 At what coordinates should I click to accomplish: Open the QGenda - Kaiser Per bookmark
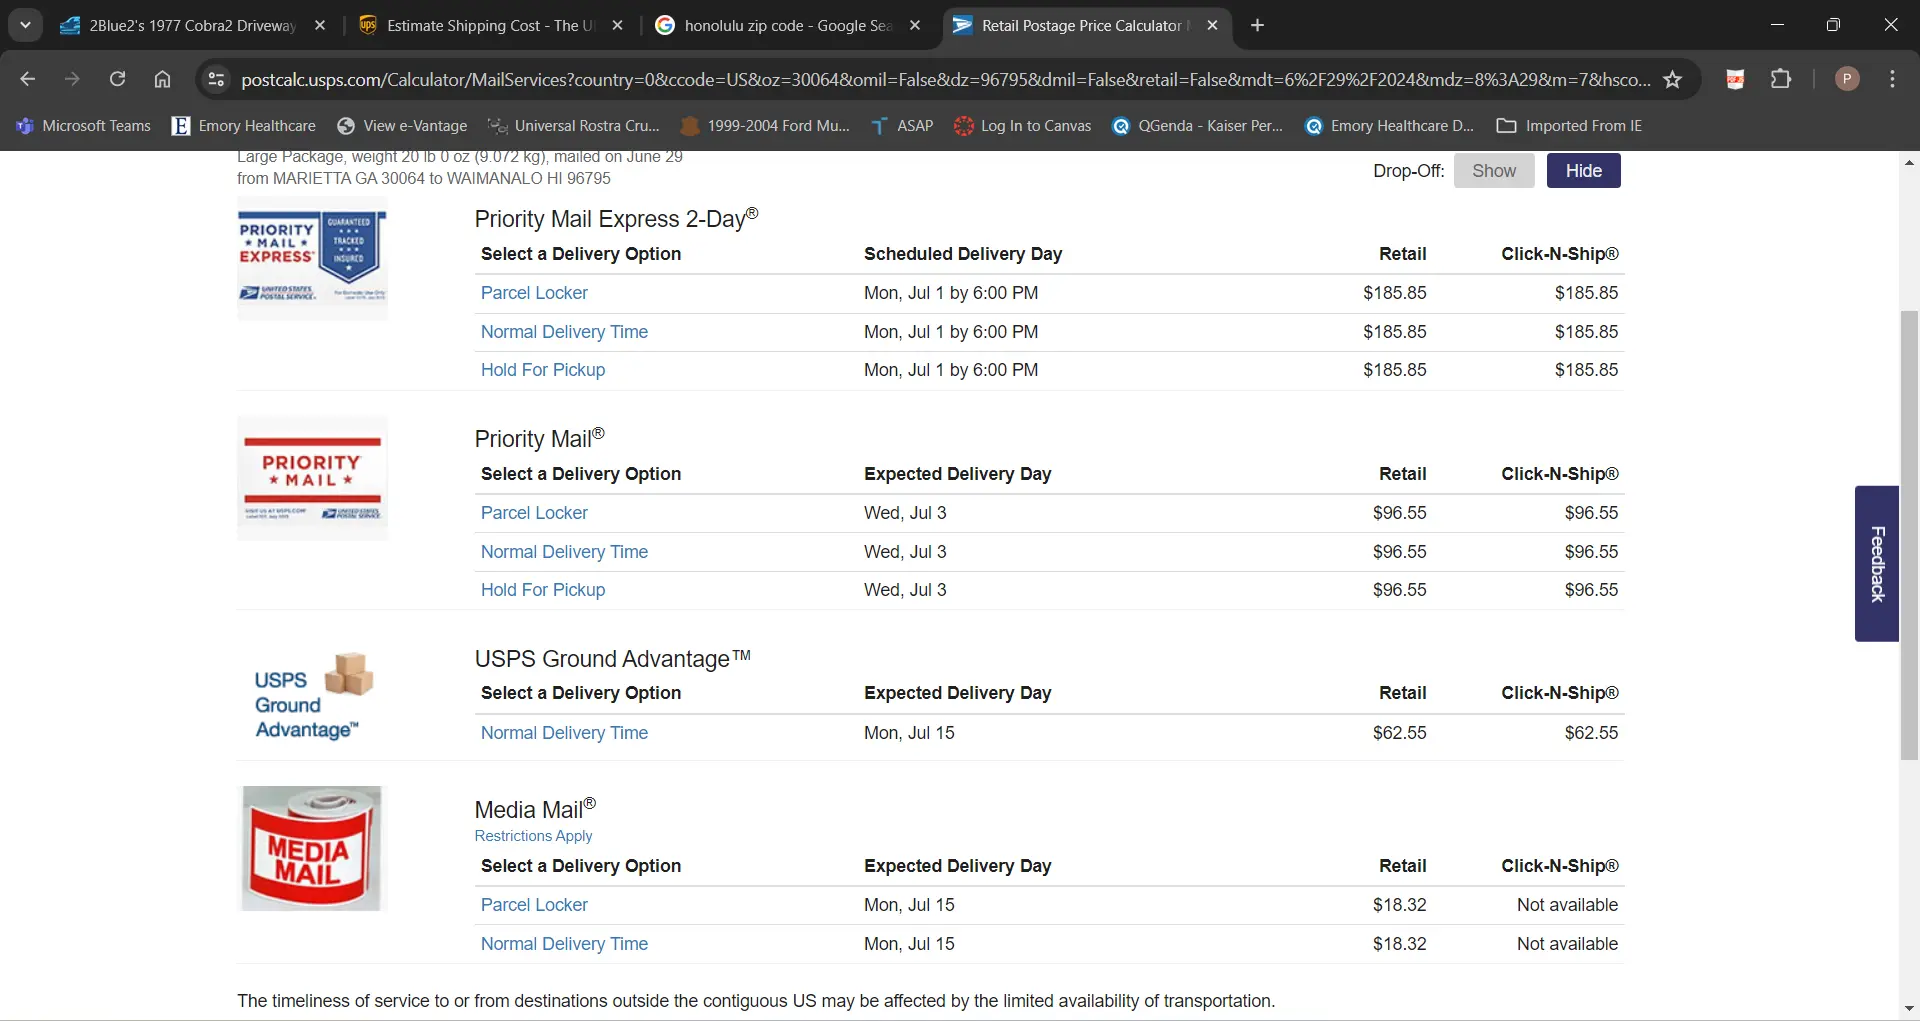coord(1198,125)
